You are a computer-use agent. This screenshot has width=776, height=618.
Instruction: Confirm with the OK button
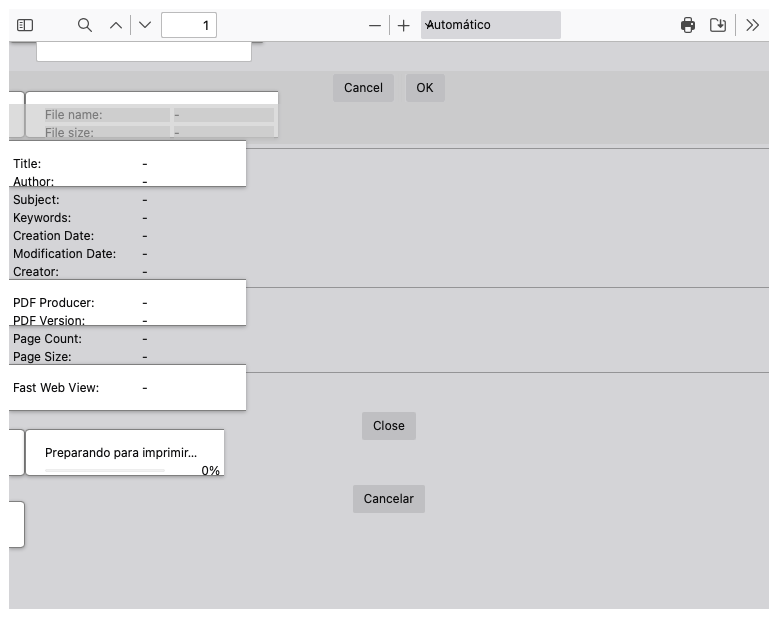pos(425,88)
